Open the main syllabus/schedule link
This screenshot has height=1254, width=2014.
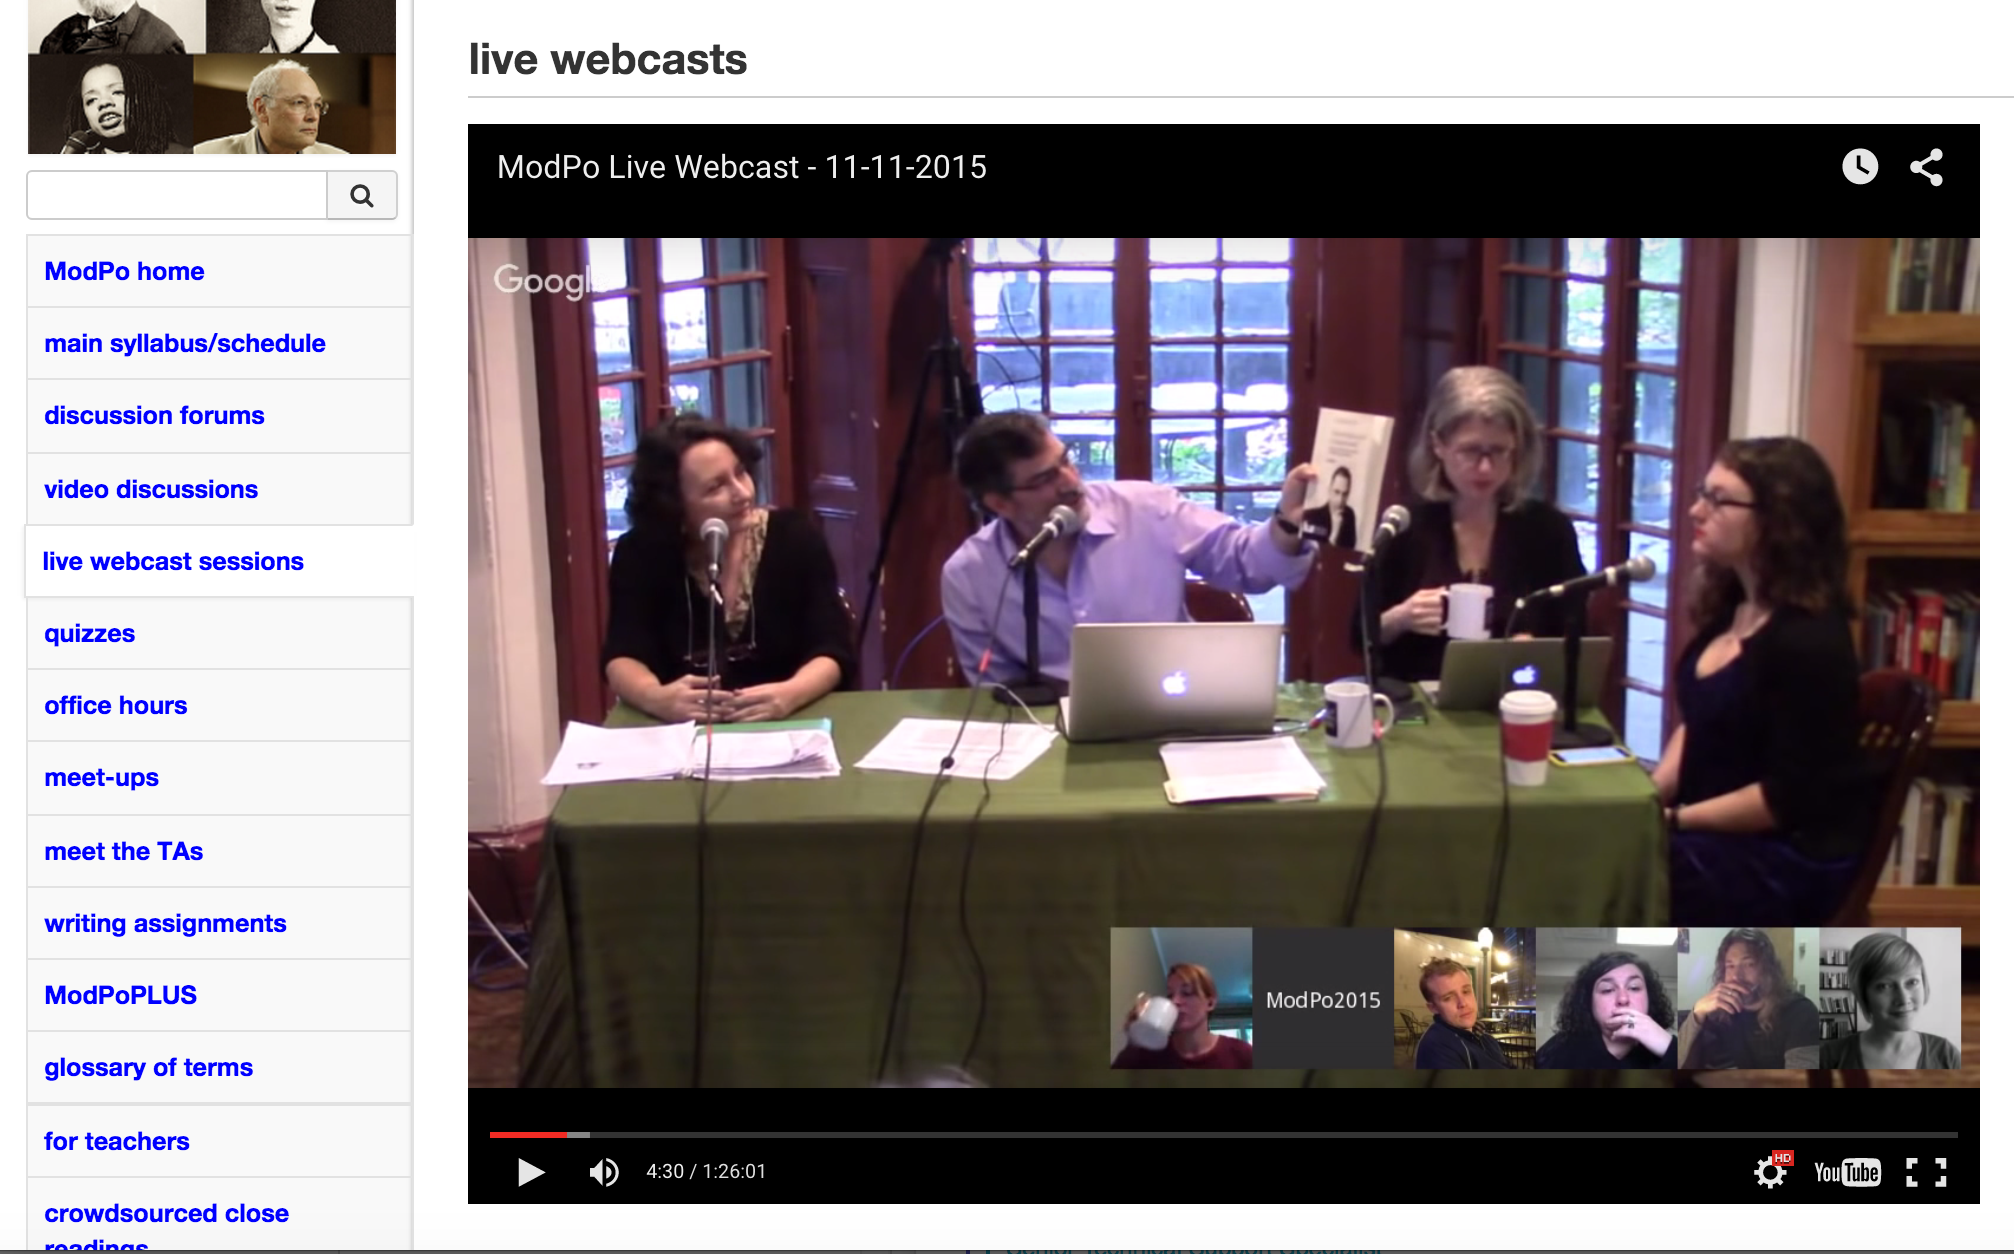tap(185, 343)
